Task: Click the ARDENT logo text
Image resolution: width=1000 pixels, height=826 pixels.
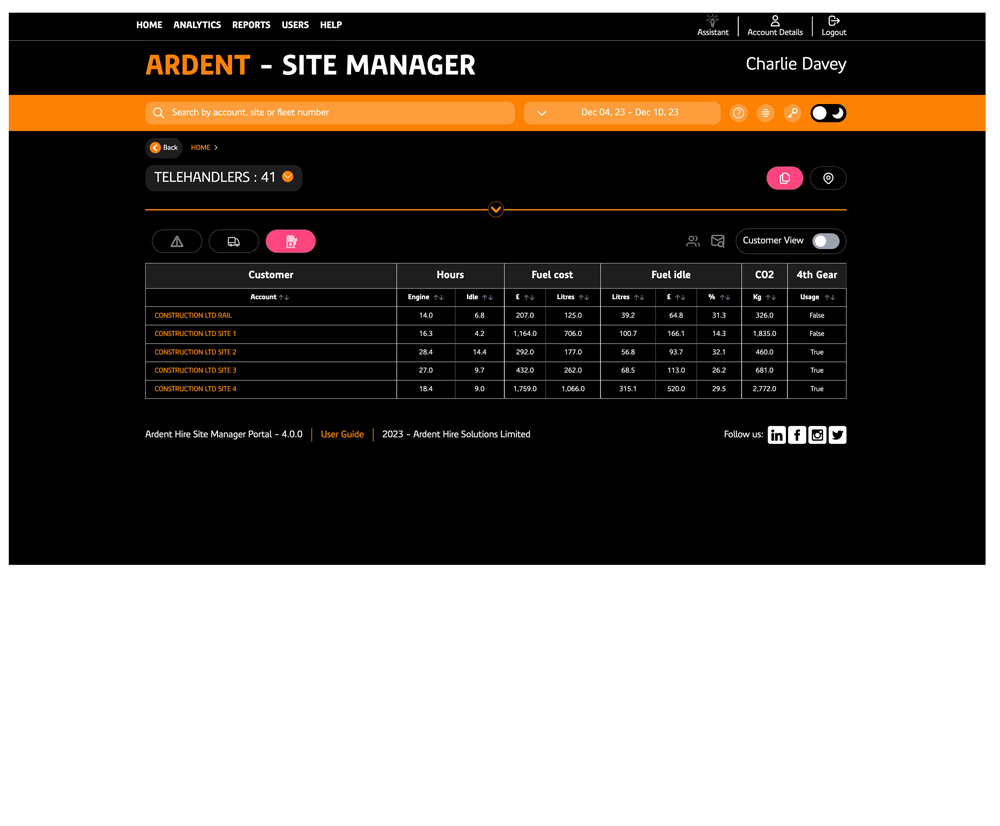Action: click(198, 65)
